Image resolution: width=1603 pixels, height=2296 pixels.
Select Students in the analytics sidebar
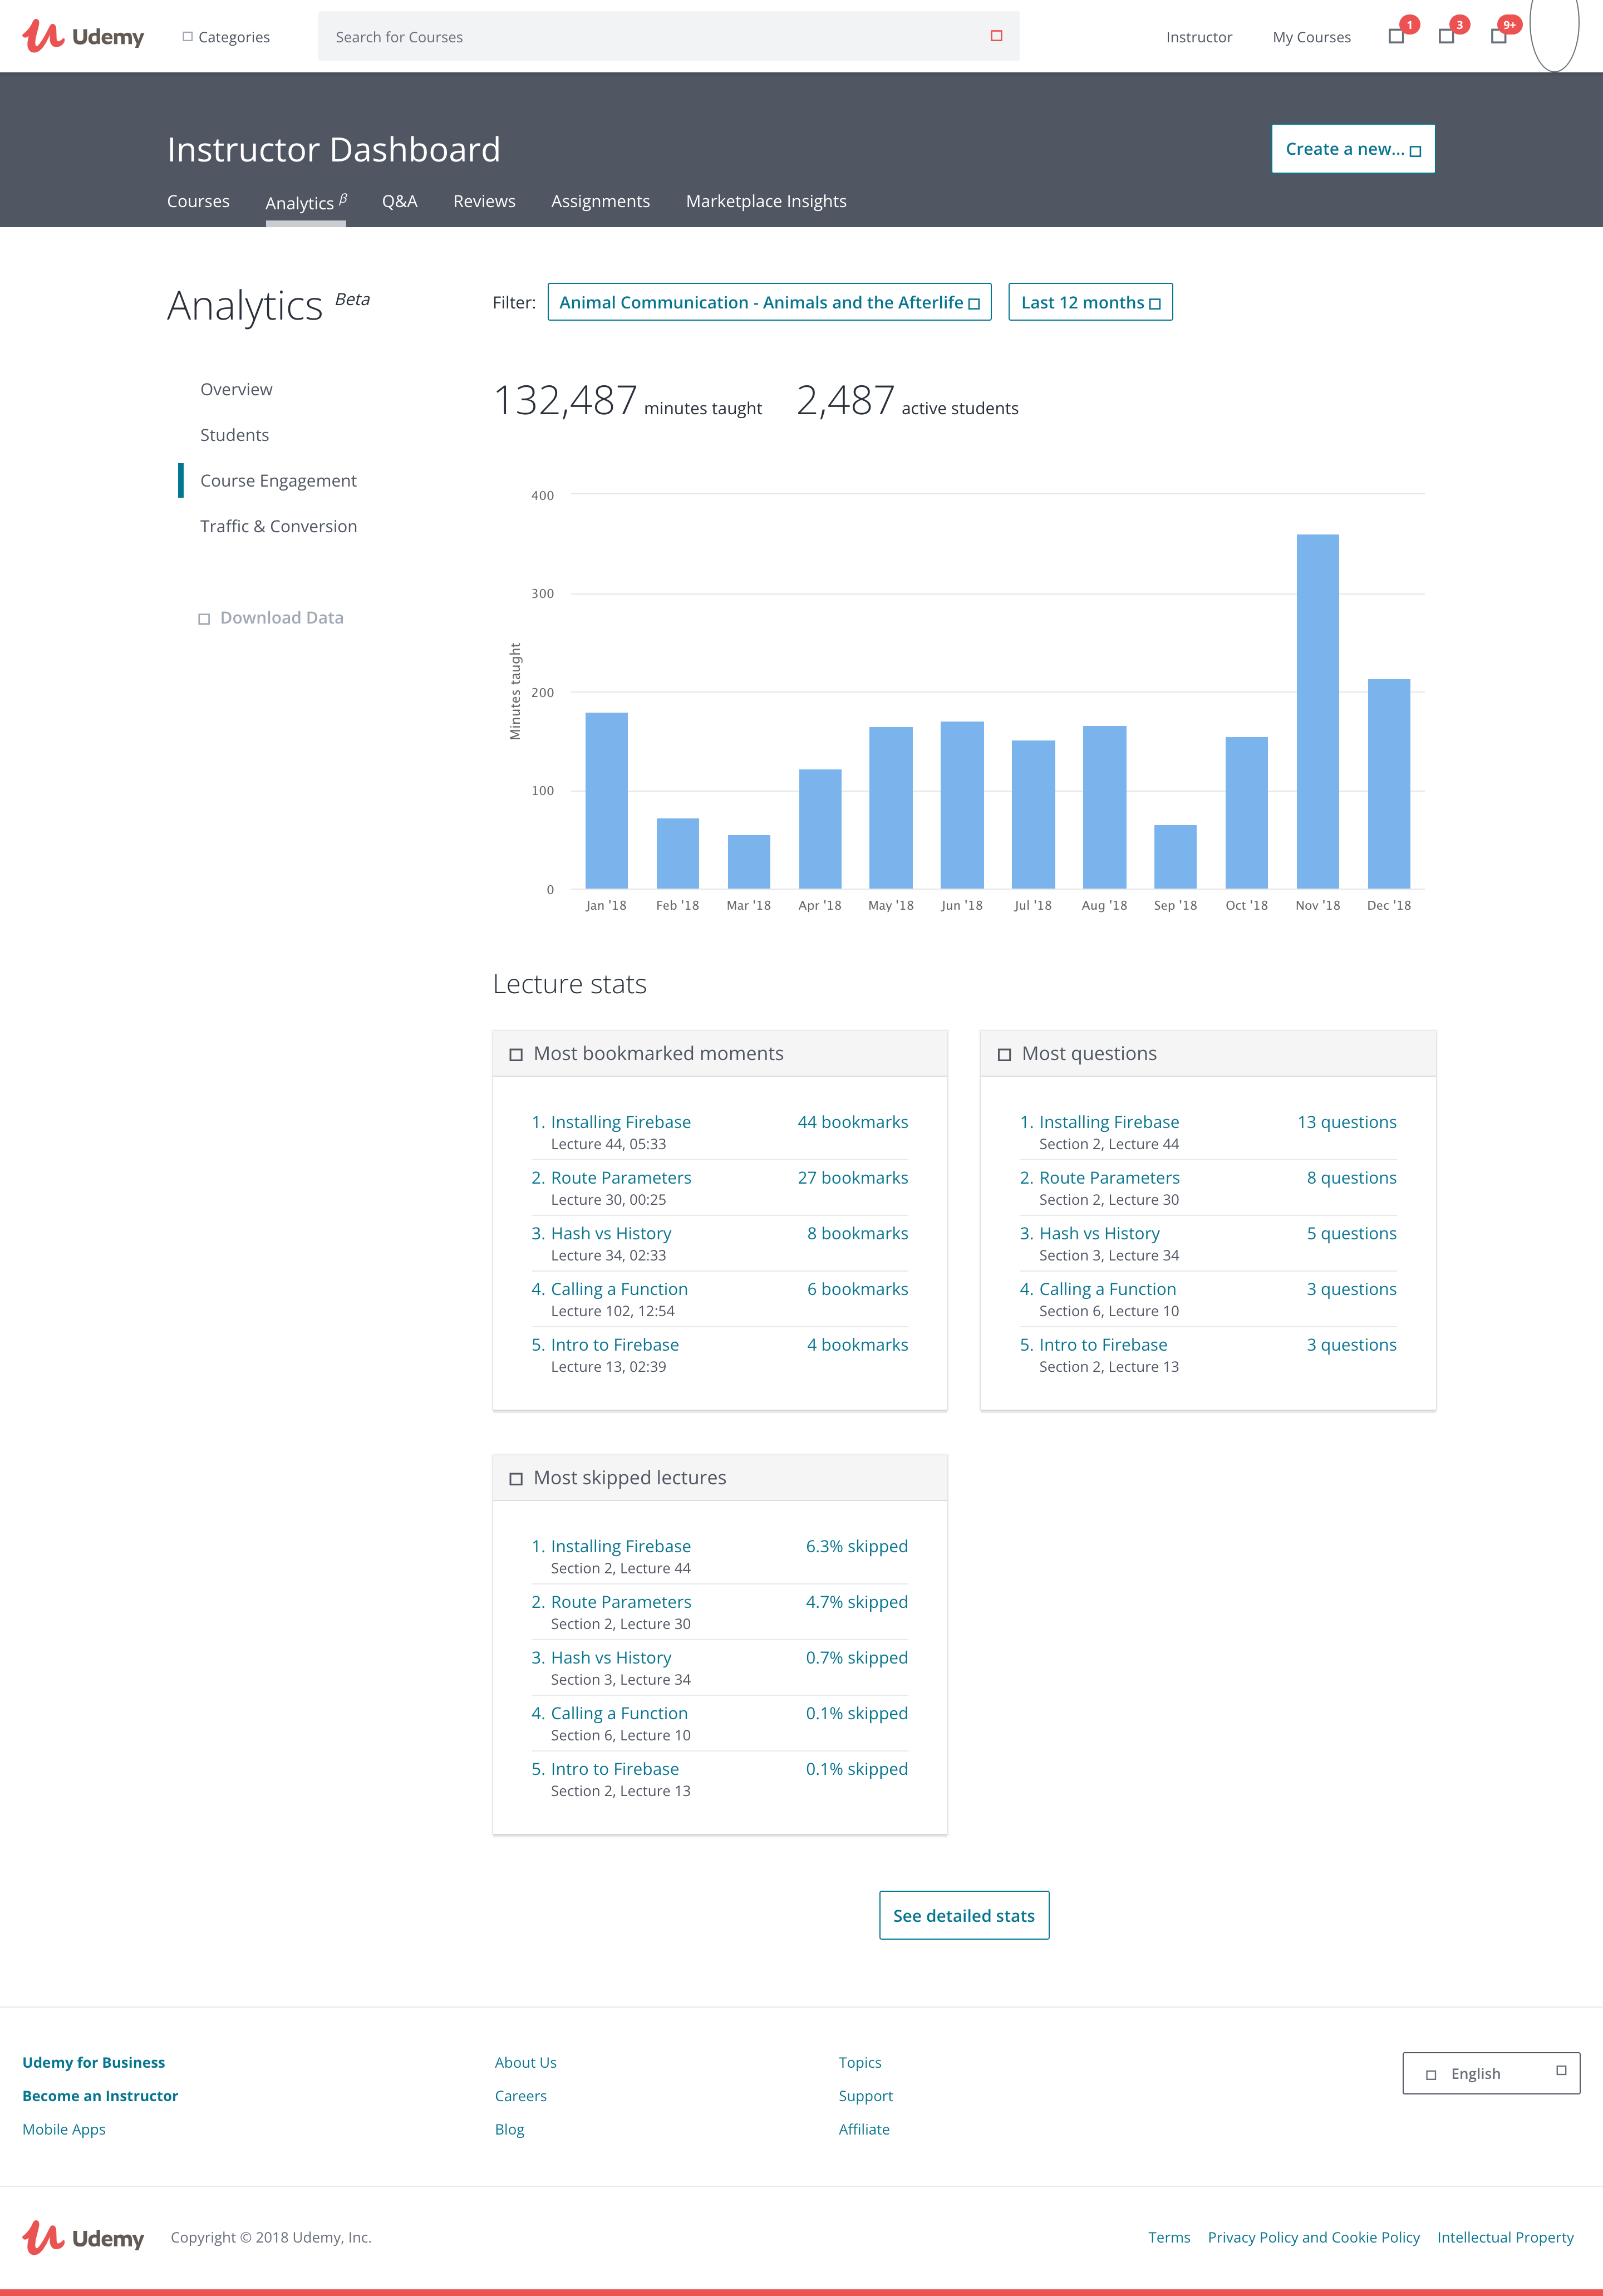(x=235, y=435)
